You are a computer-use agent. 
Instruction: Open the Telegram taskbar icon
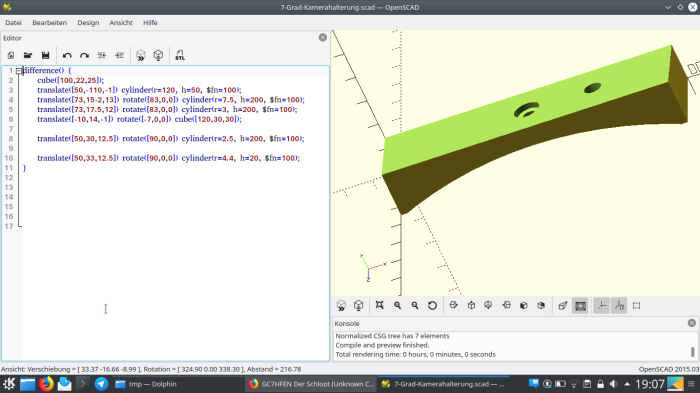(x=101, y=384)
